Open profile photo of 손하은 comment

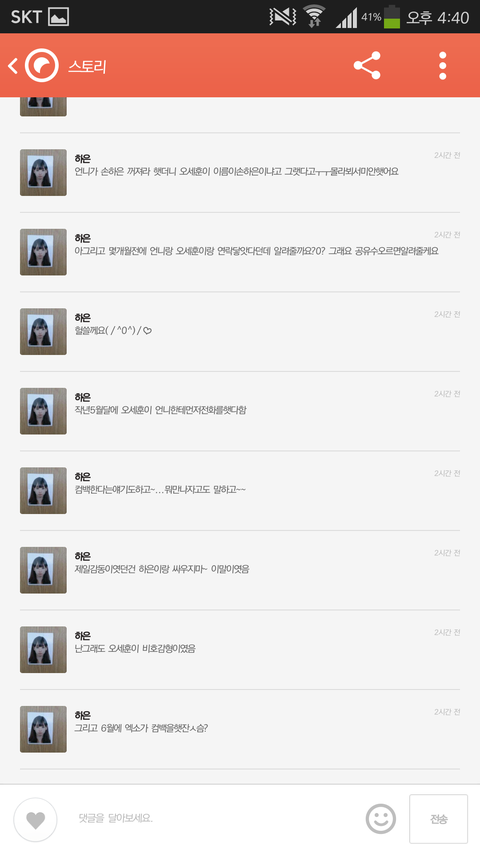point(44,172)
